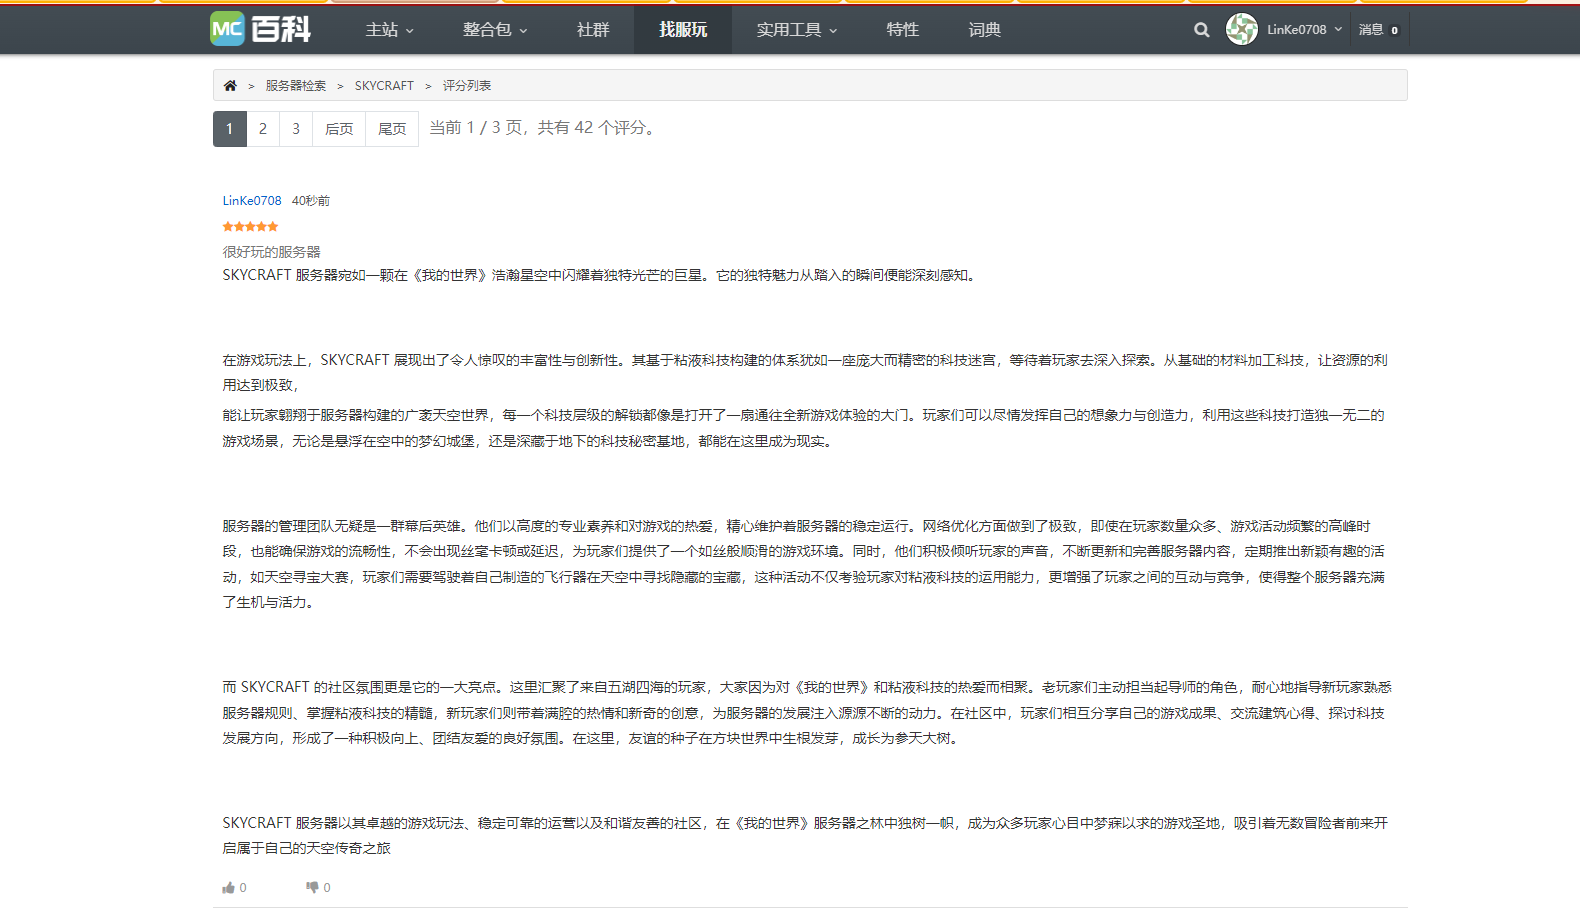Go to pagination page 2

263,129
